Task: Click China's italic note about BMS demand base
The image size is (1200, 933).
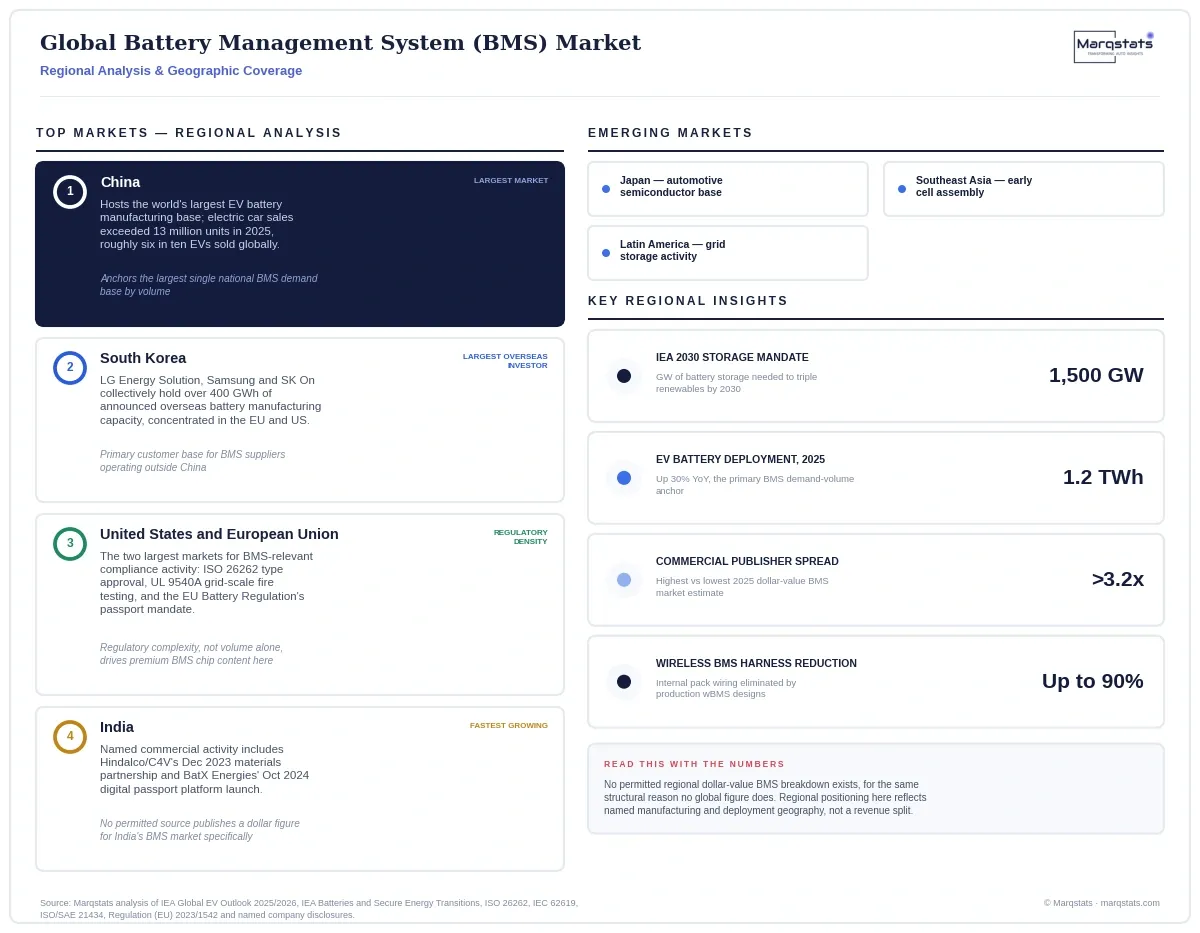Action: coord(209,285)
